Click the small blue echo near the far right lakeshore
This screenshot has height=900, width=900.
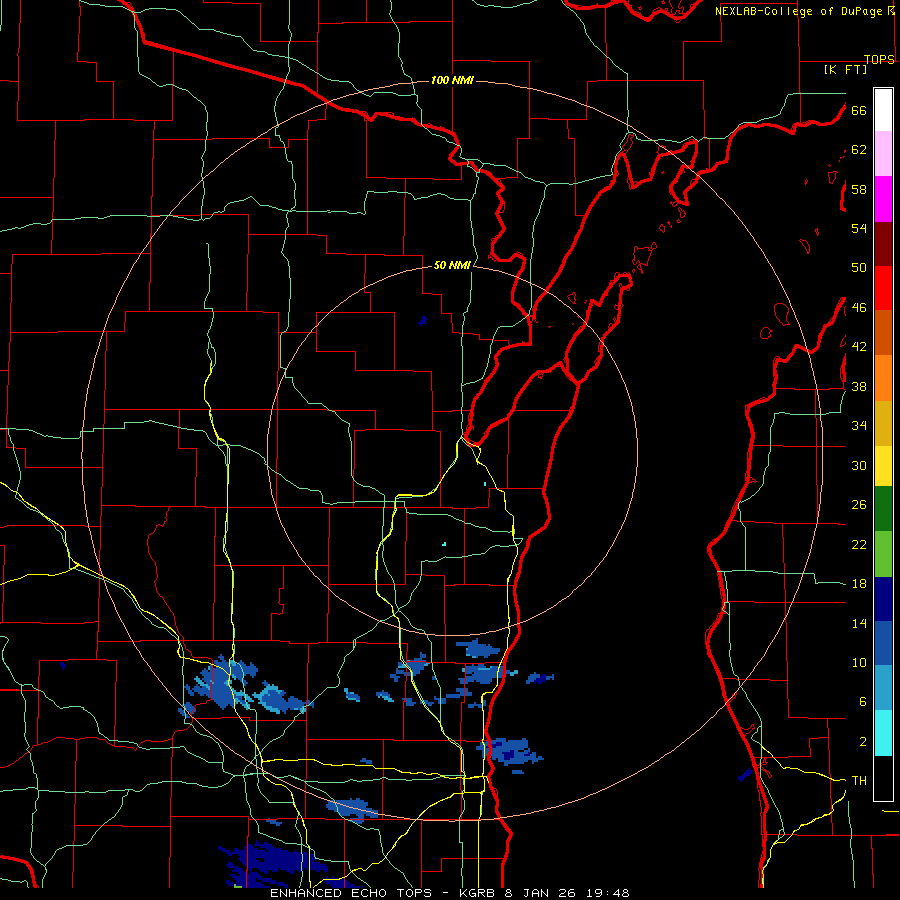(x=745, y=774)
